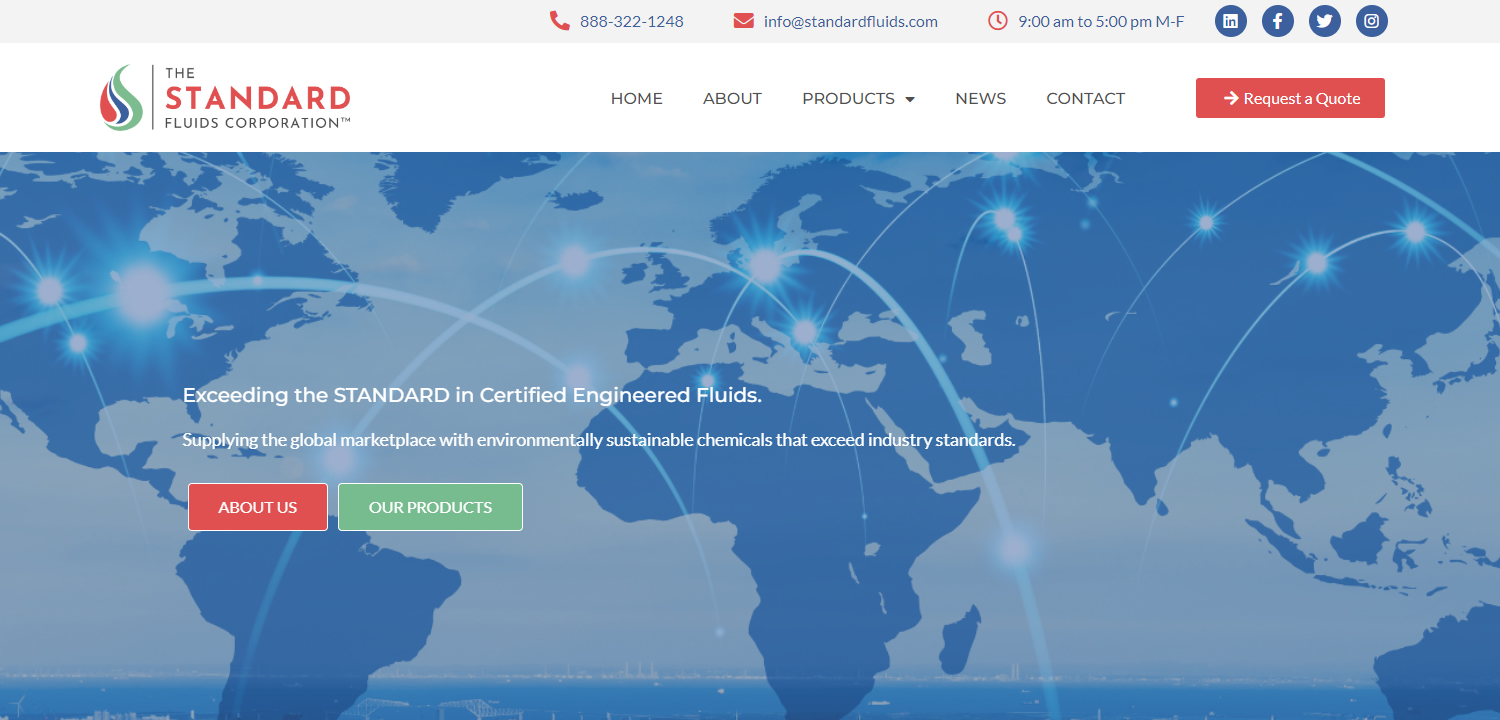
Task: Open the PRODUCTS menu item
Action: [x=849, y=98]
